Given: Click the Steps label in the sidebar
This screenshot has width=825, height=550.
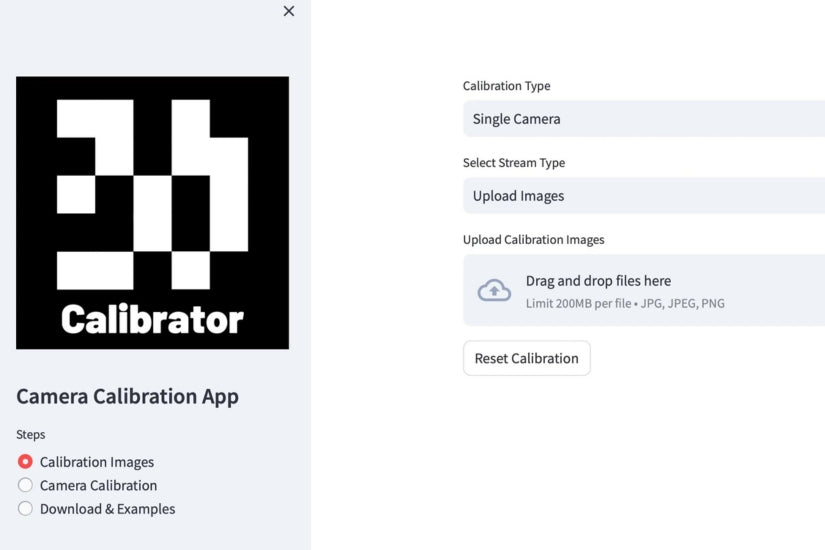Looking at the screenshot, I should point(30,435).
